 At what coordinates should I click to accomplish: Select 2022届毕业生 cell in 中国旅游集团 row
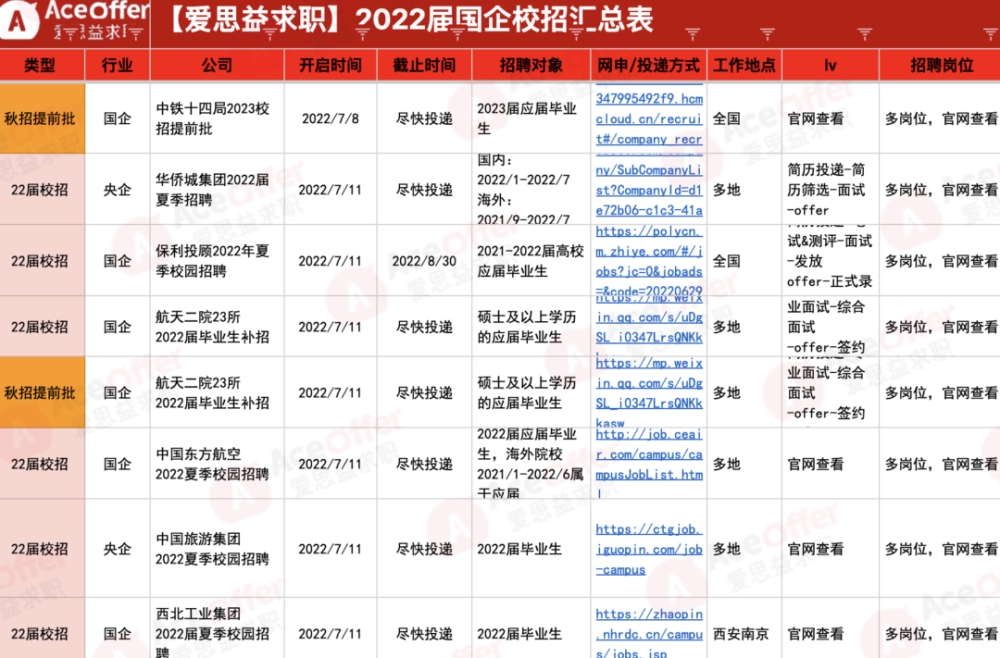[x=531, y=549]
